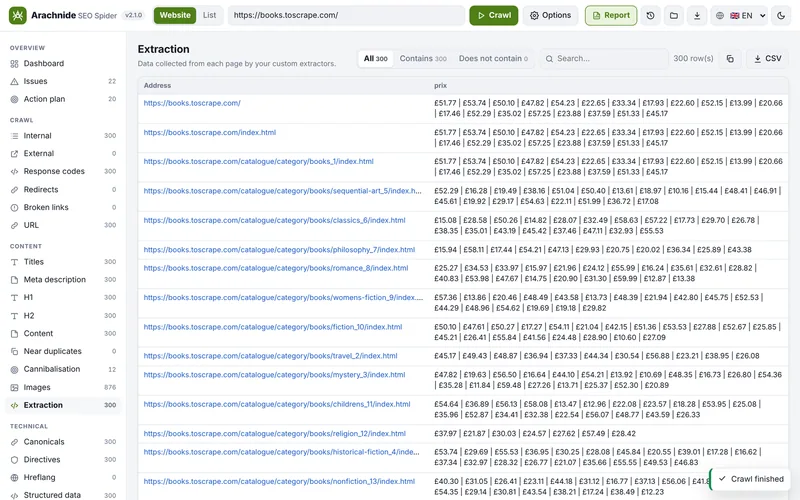
Task: Select the Does not contain filter tab
Action: [493, 59]
